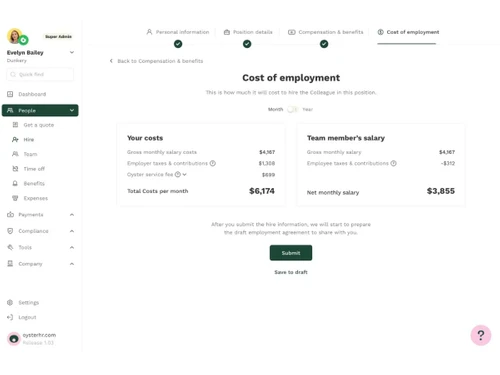The image size is (500, 375).
Task: Click the Position details briefcase icon
Action: (x=227, y=32)
